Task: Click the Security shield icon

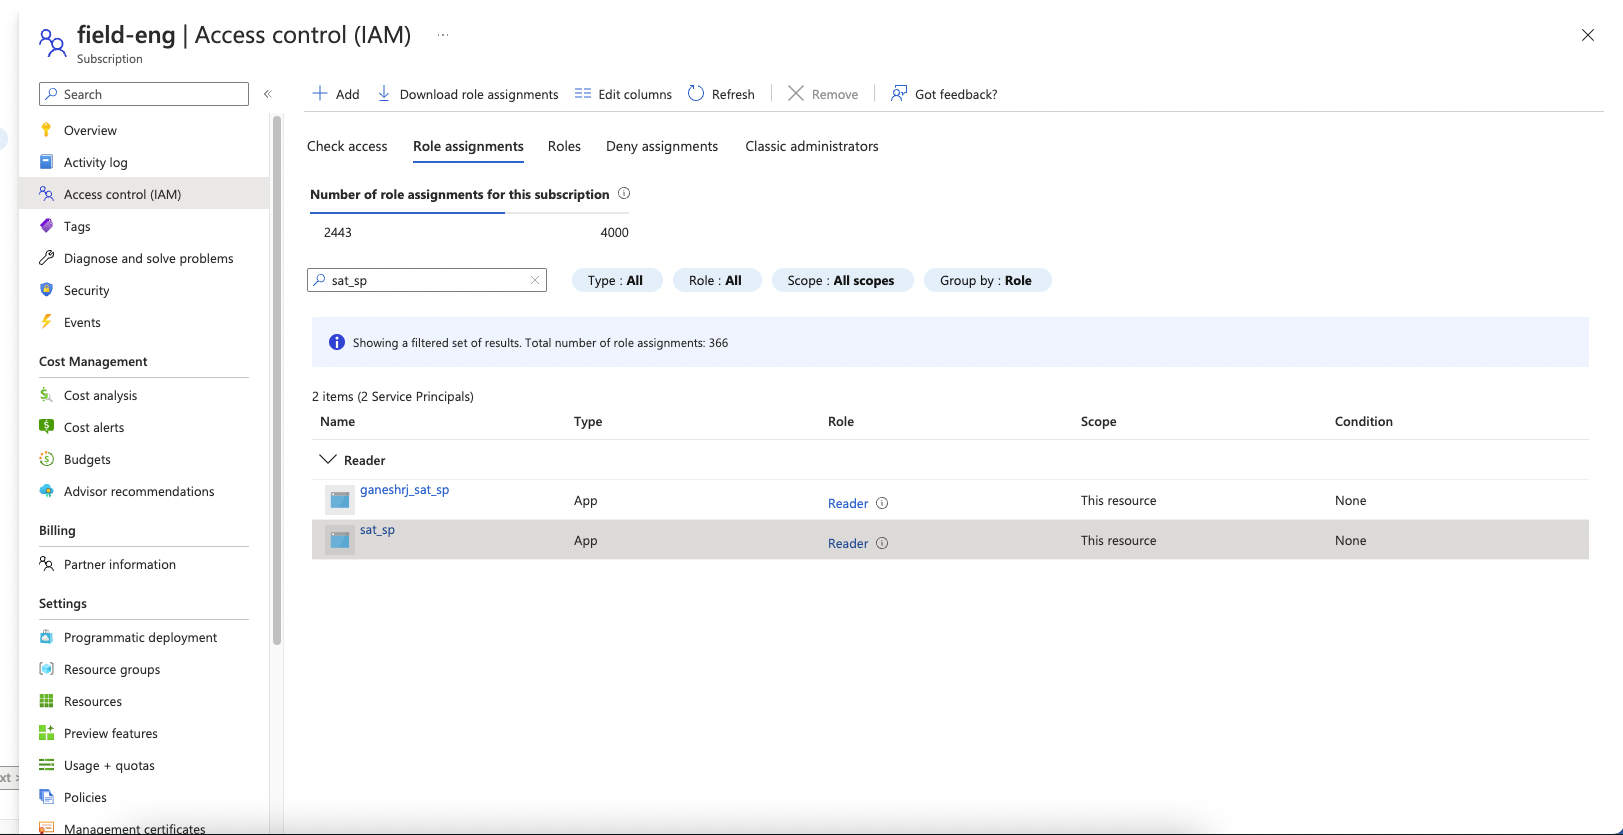Action: [46, 290]
